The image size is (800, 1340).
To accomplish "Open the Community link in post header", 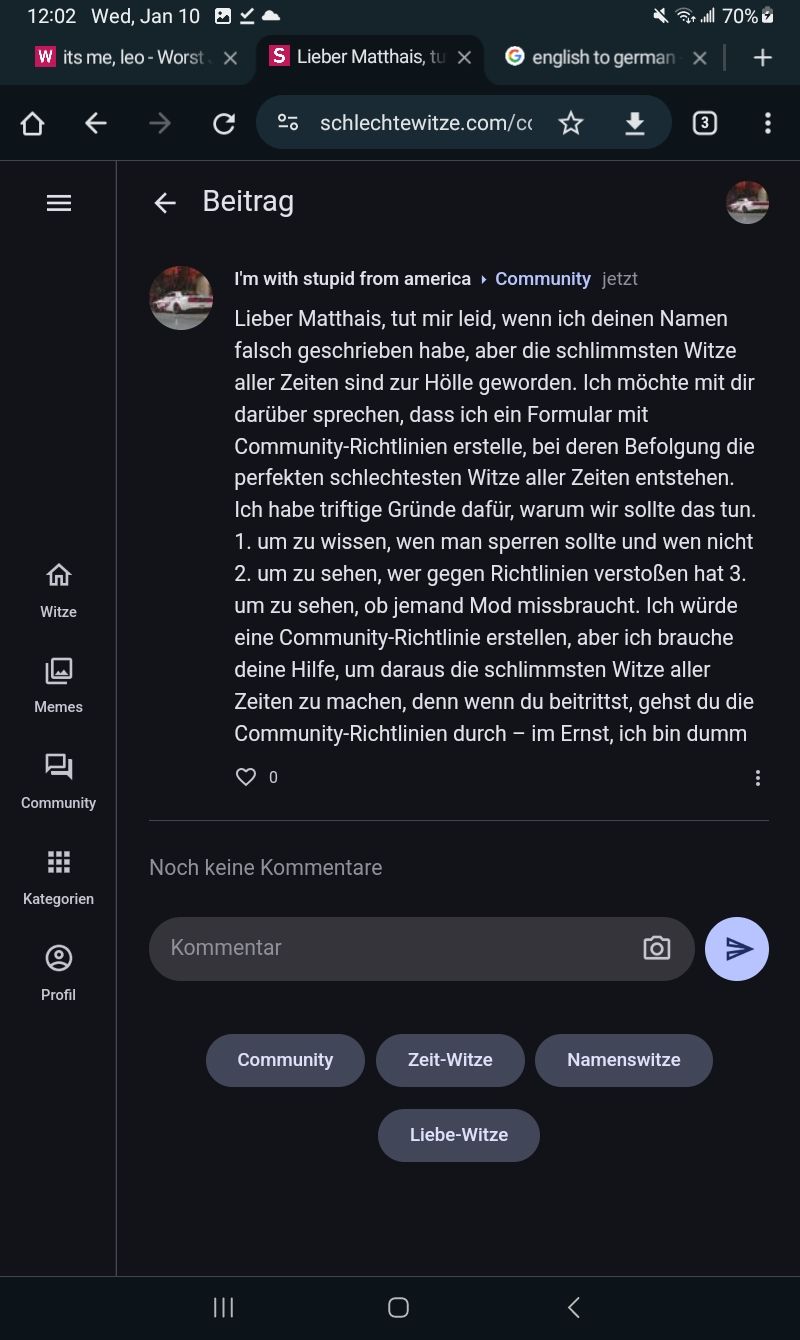I will click(543, 279).
